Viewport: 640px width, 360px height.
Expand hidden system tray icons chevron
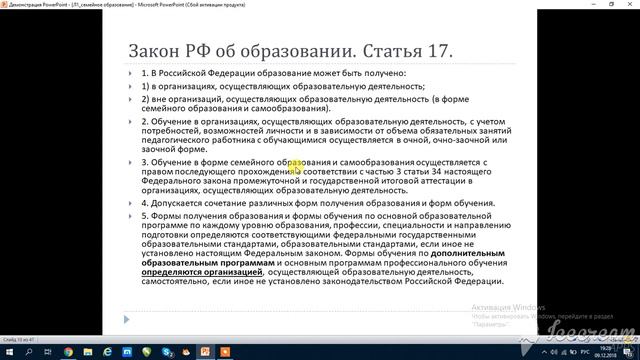coord(544,352)
